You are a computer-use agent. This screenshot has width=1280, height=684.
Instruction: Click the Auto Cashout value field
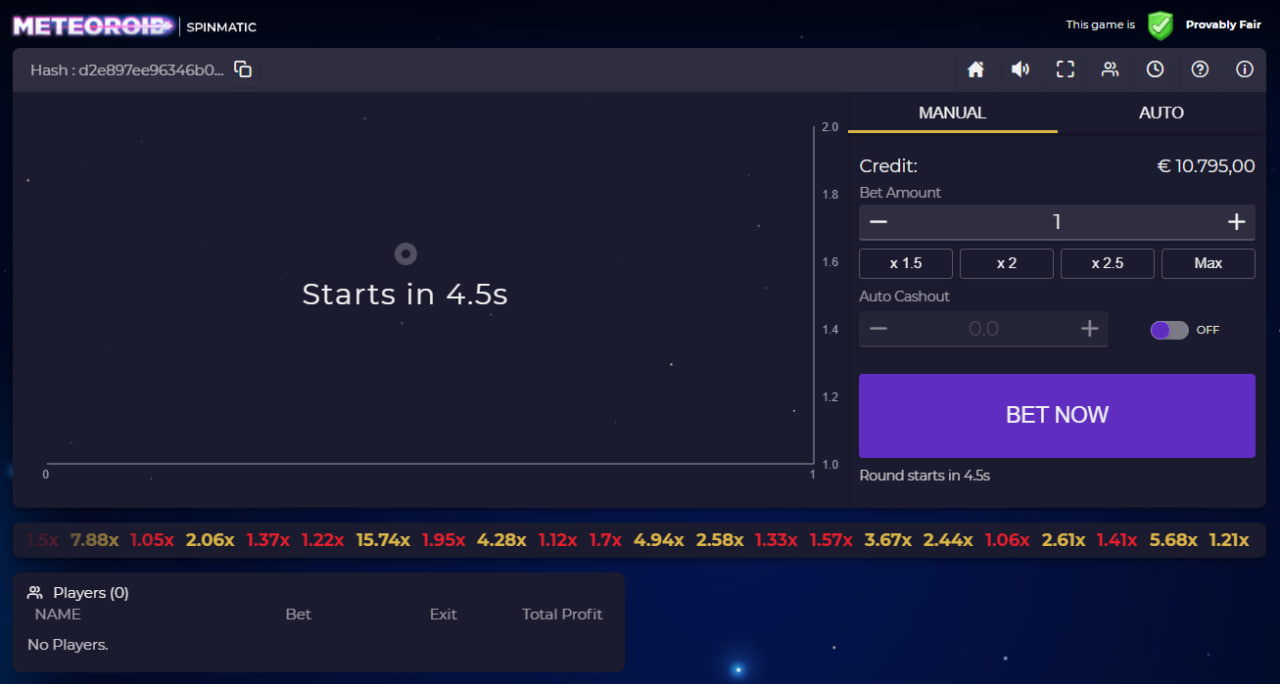click(983, 328)
